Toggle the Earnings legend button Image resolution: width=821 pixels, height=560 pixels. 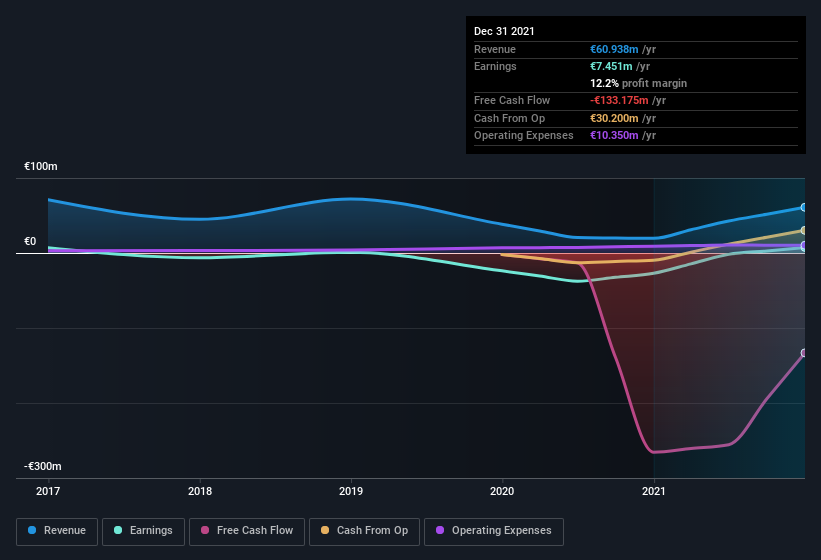tap(143, 532)
